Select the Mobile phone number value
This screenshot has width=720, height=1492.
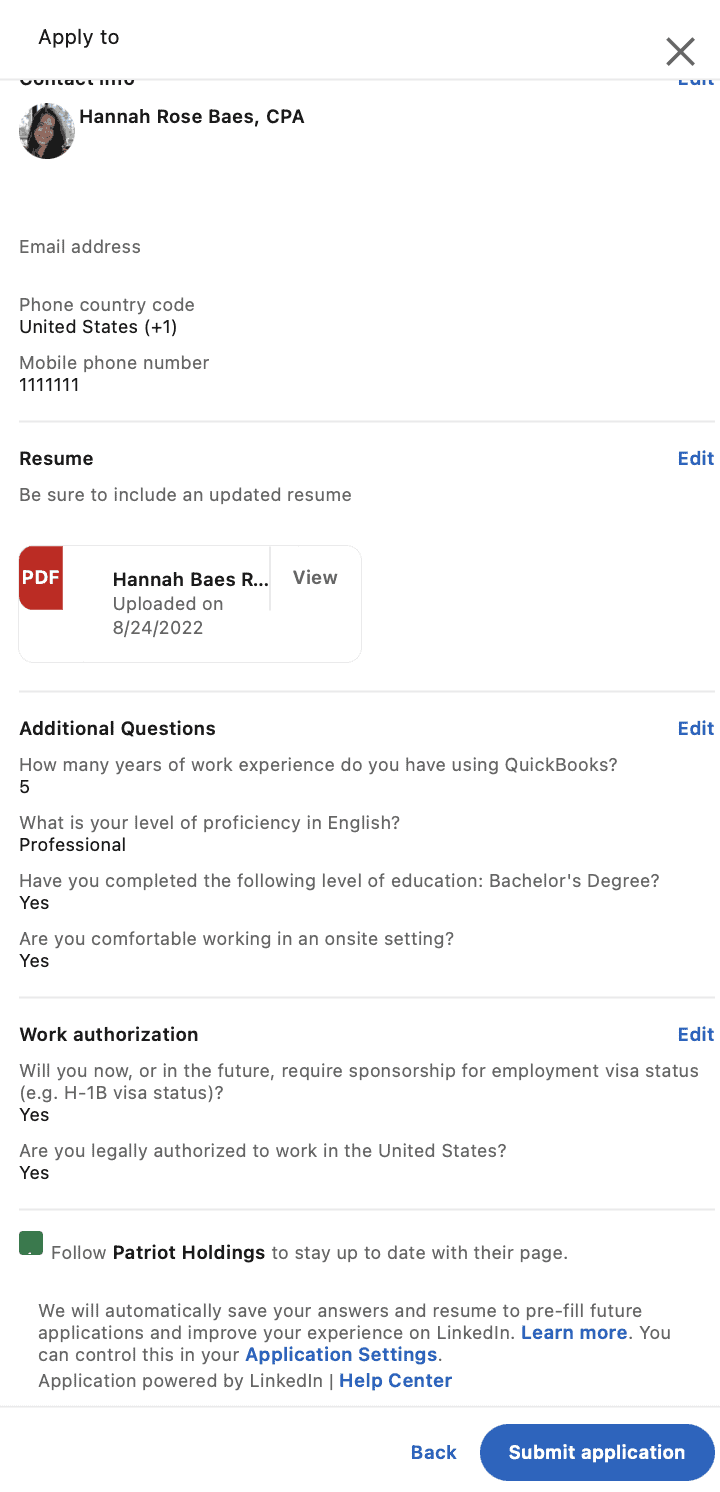pos(48,384)
